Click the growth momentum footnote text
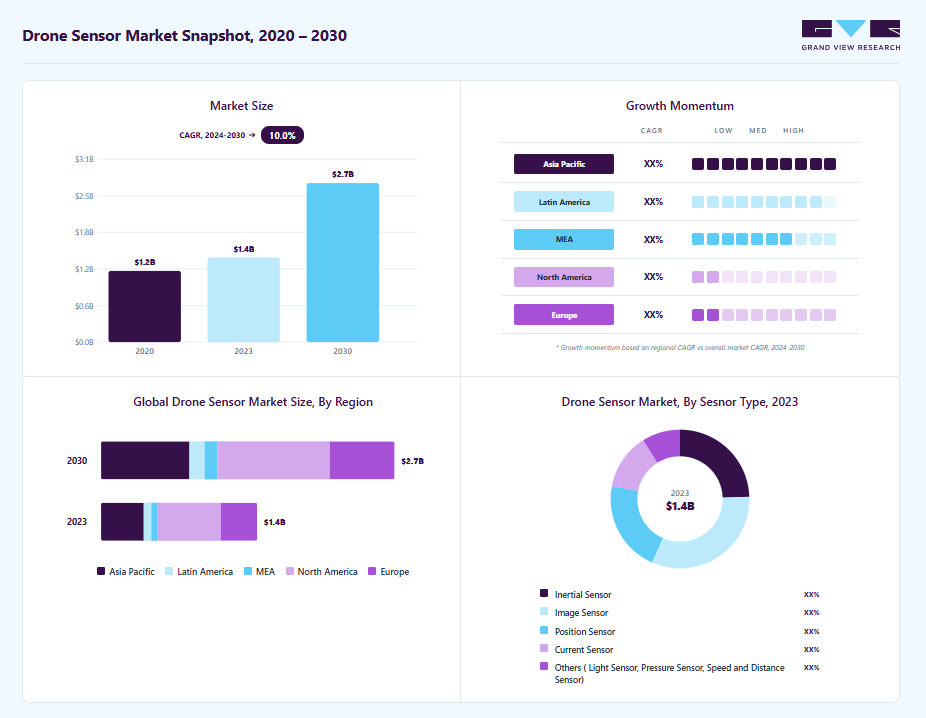Image resolution: width=926 pixels, height=718 pixels. (x=680, y=347)
